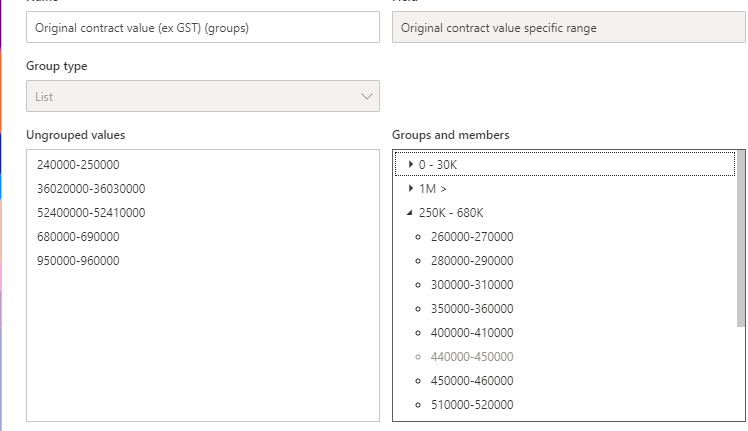Select ungrouped value 680000-690000

[78, 237]
